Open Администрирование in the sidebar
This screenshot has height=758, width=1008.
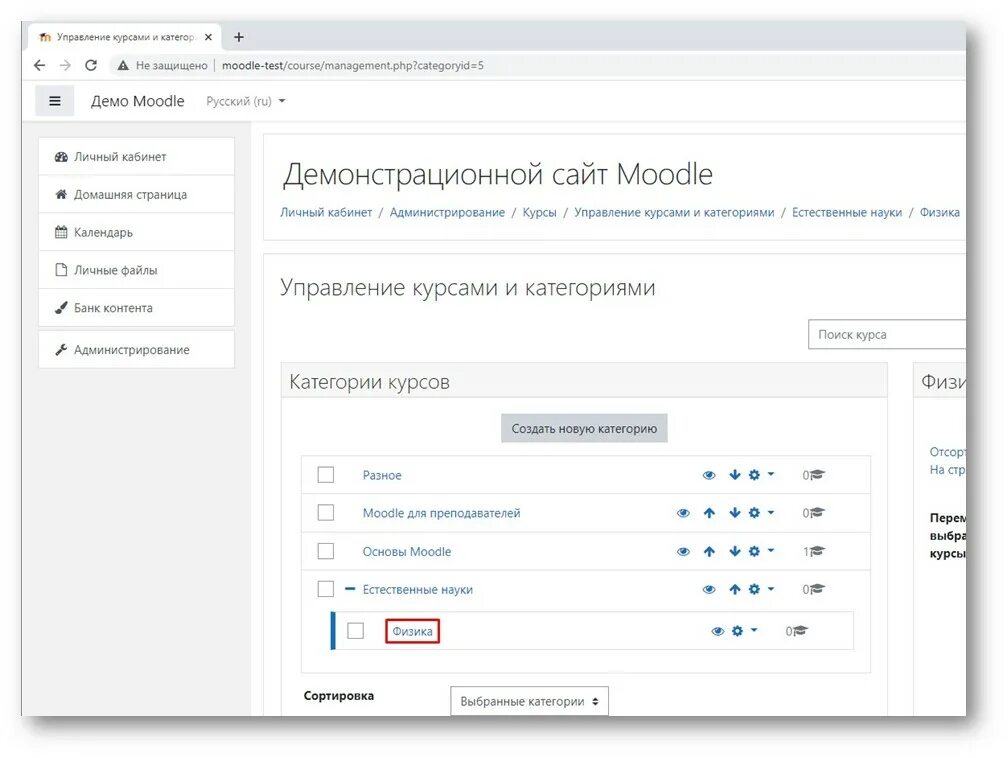[136, 350]
